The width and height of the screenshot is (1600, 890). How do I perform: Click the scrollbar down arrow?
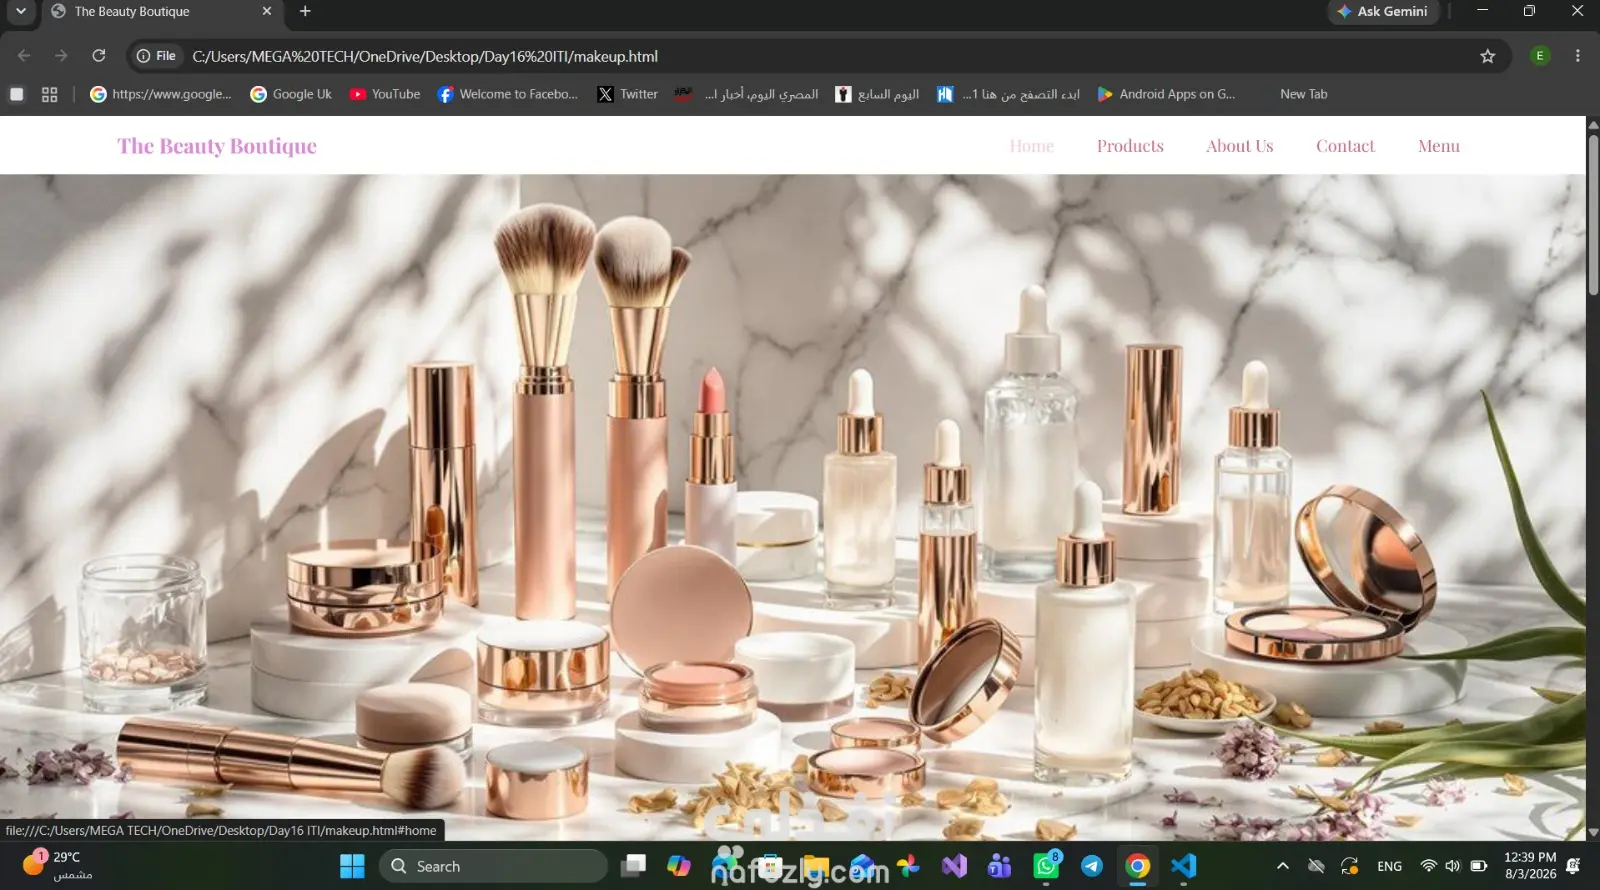point(1593,832)
